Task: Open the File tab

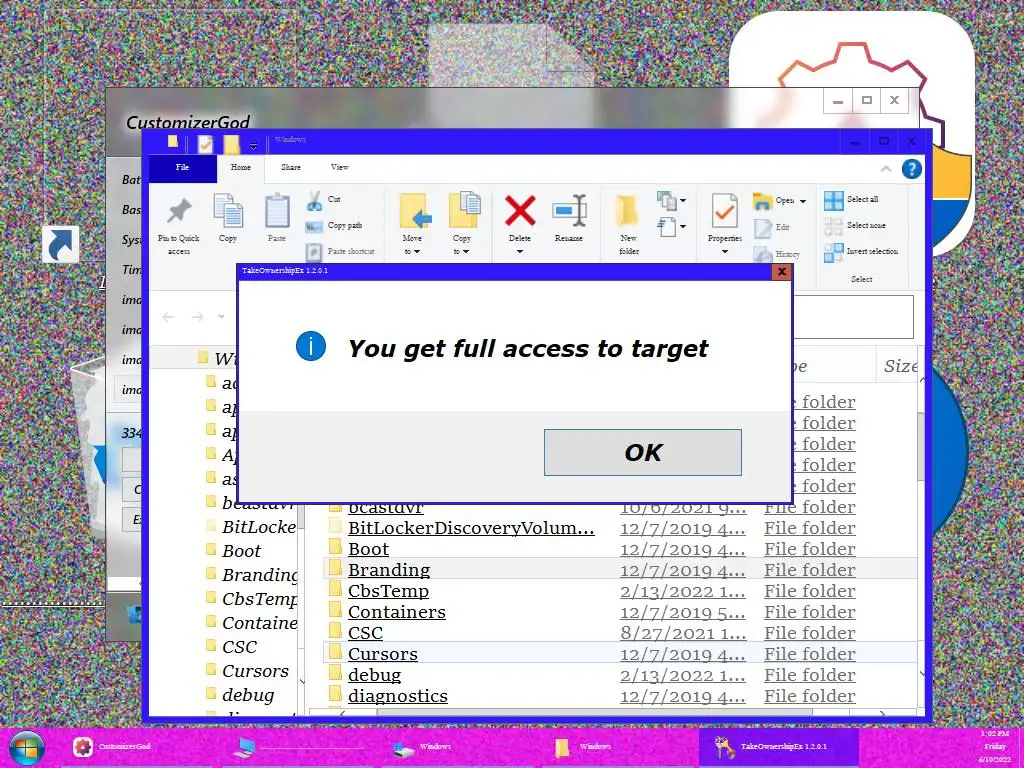Action: point(183,168)
